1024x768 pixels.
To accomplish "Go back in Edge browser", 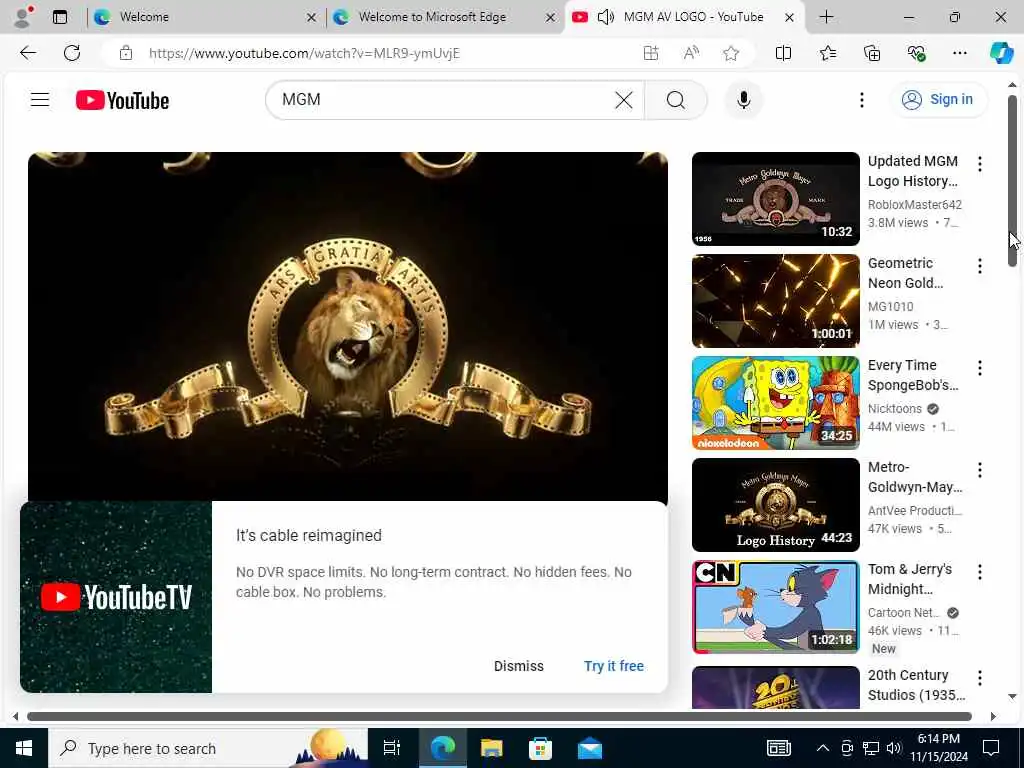I will coord(28,53).
